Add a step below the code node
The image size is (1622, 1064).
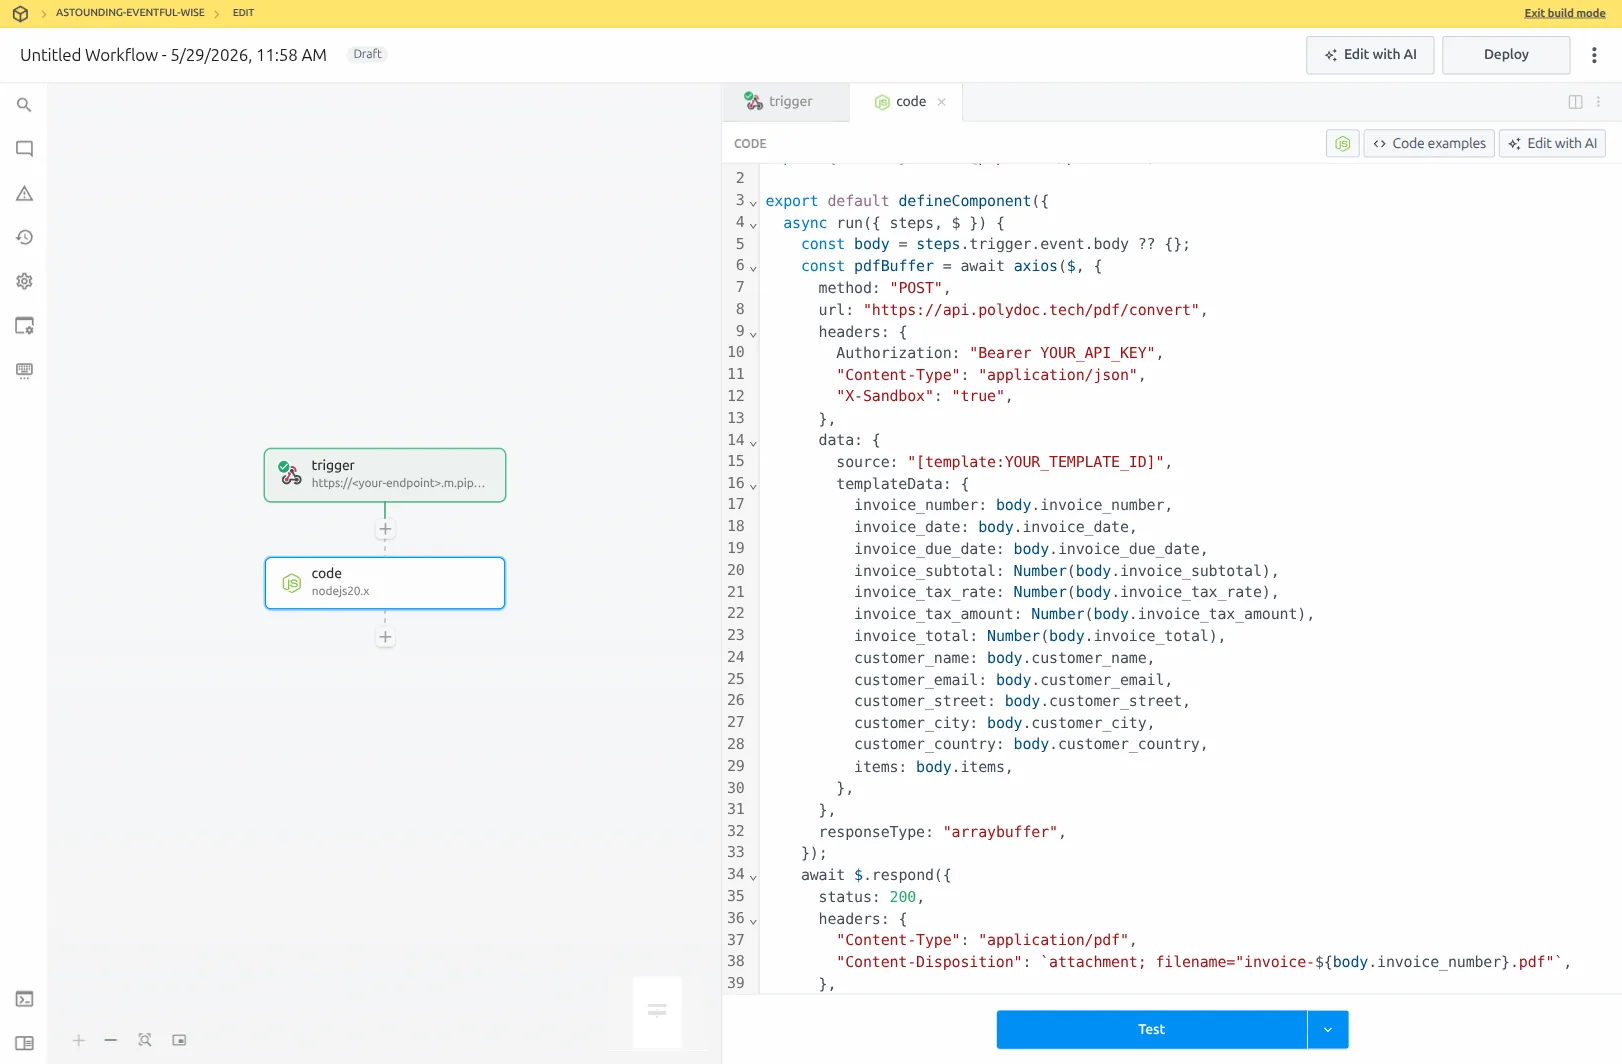point(385,637)
